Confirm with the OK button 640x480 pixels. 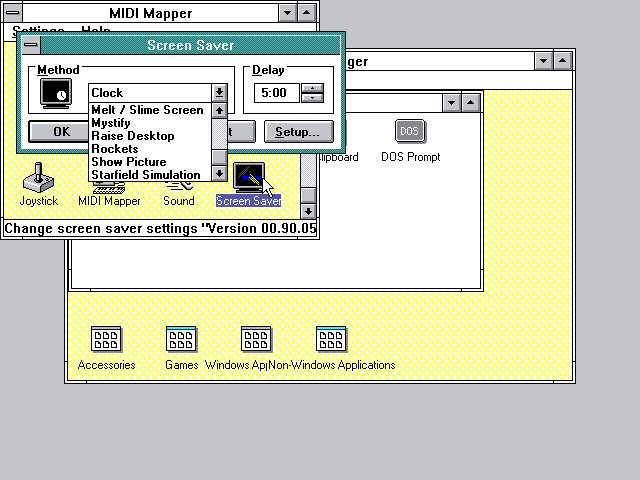(x=61, y=131)
